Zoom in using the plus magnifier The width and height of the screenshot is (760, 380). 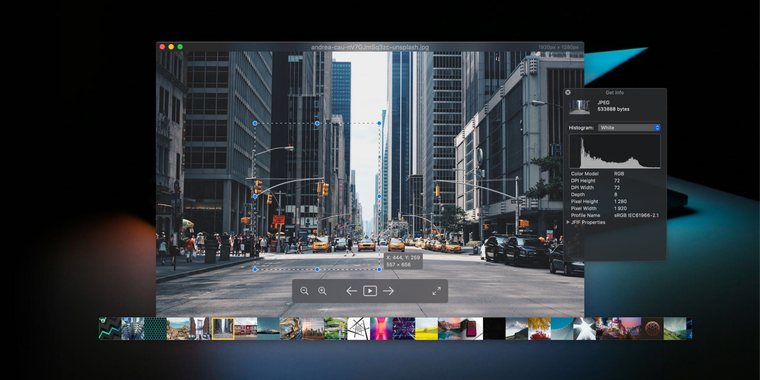[x=322, y=291]
